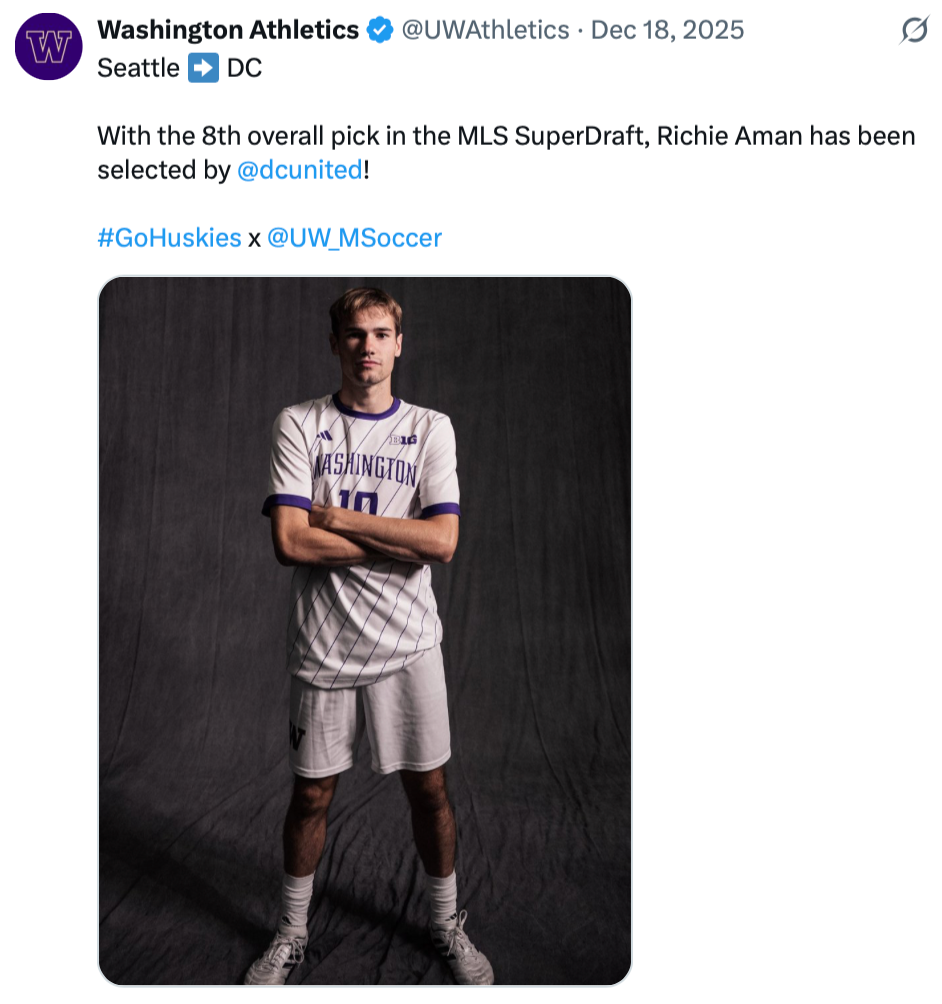Open the Dec 18, 2025 timestamp

tap(667, 31)
